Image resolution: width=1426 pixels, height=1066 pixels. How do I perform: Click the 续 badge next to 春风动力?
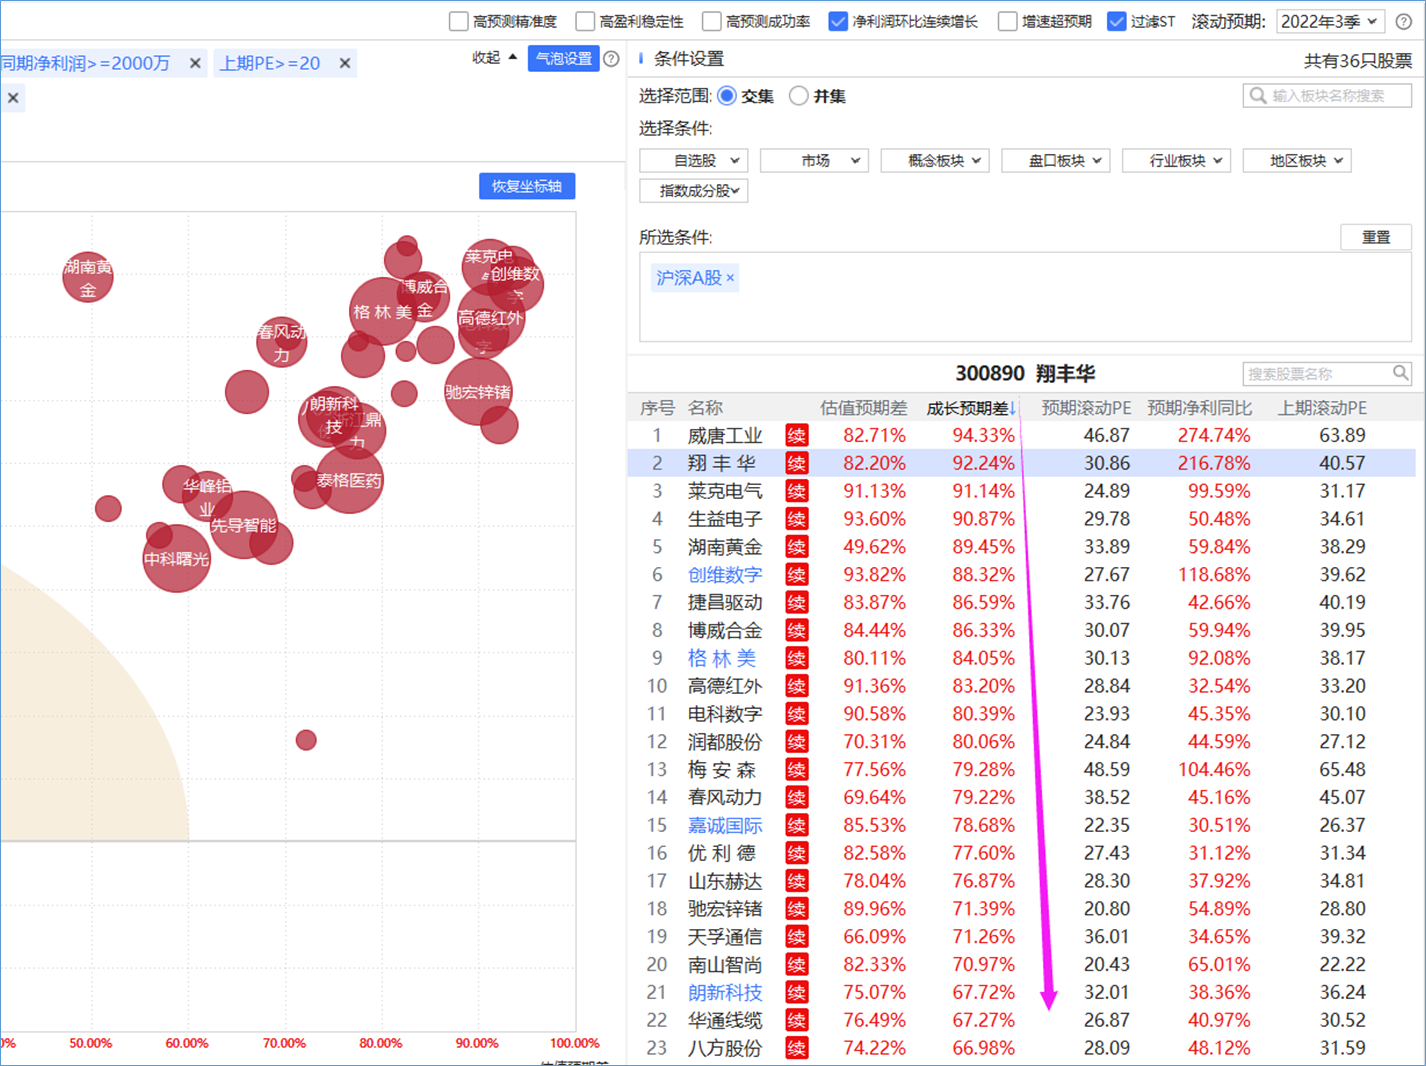pyautogui.click(x=796, y=797)
